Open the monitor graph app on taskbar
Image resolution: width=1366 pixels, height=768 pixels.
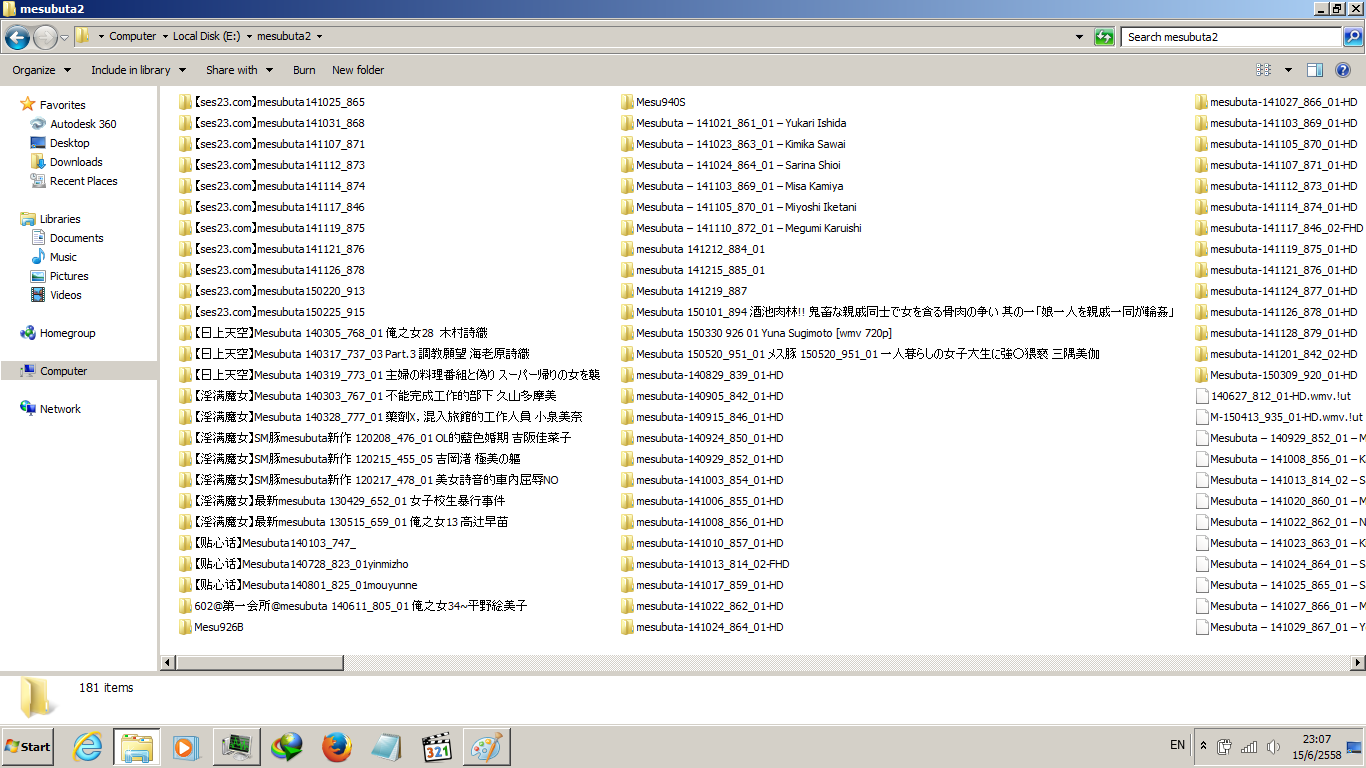coord(237,747)
